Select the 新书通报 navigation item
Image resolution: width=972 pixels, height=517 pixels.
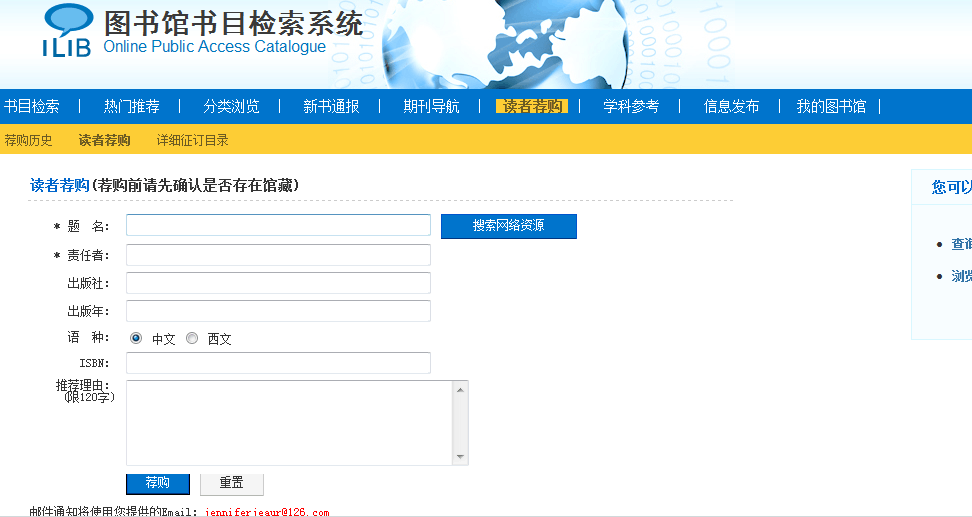point(331,106)
